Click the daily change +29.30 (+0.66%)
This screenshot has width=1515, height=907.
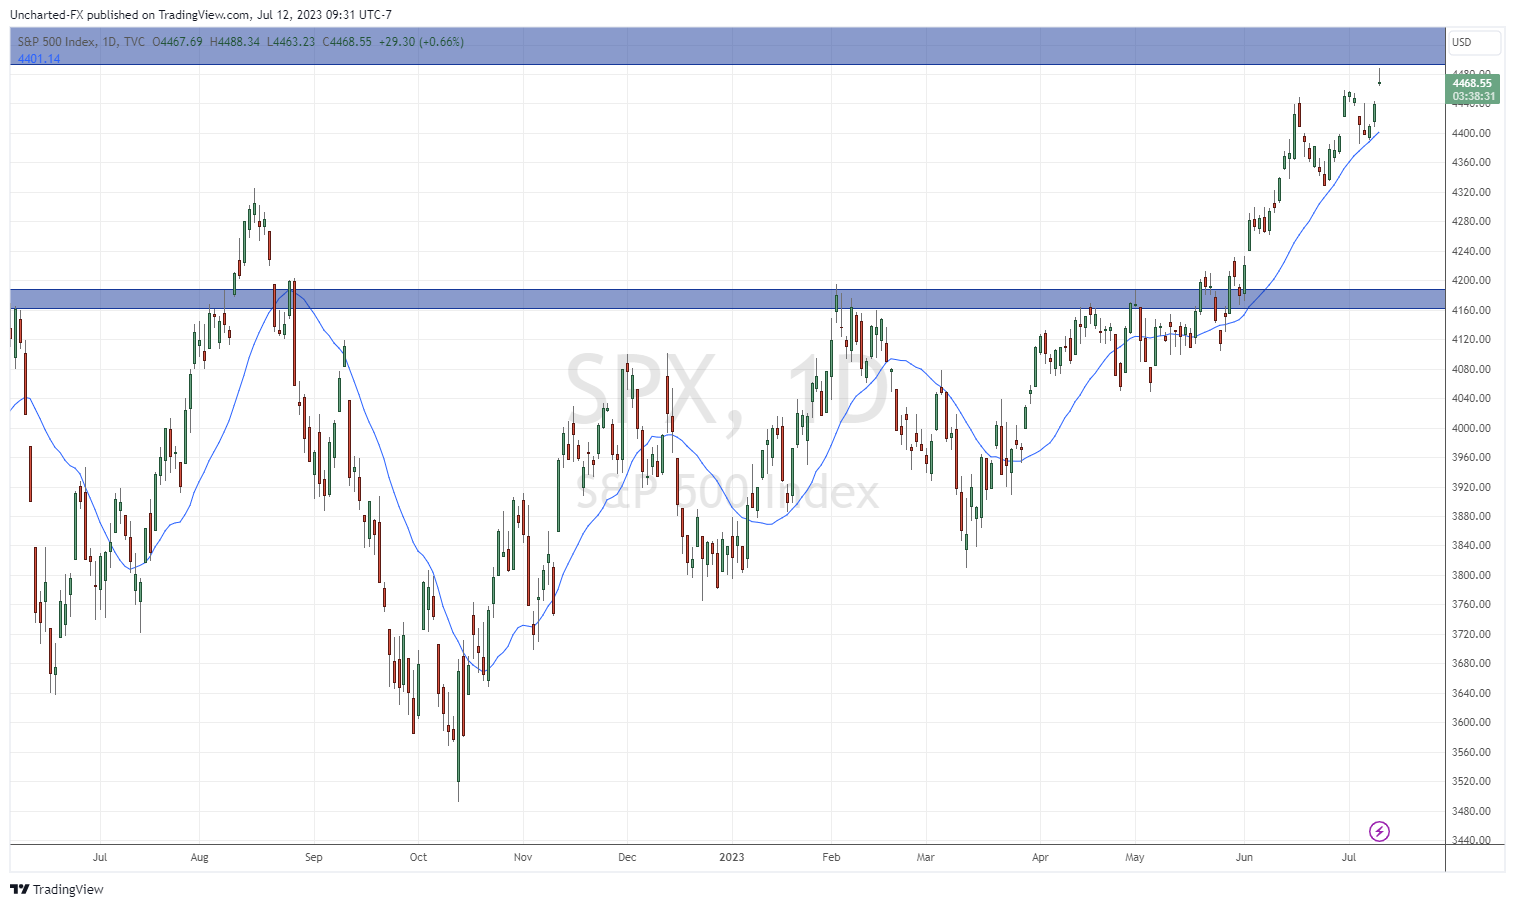(421, 42)
